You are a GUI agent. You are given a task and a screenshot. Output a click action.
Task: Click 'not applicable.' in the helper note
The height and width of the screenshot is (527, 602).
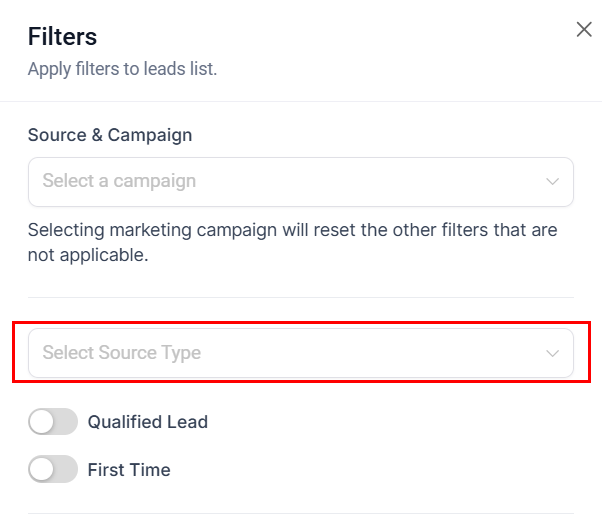tap(88, 255)
